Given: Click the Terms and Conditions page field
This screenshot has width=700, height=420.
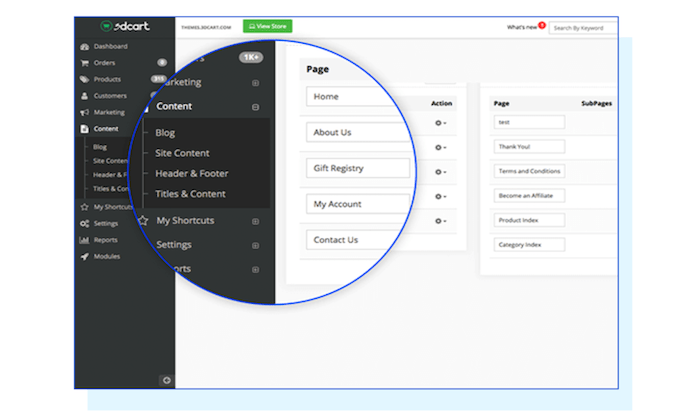Looking at the screenshot, I should tap(529, 171).
